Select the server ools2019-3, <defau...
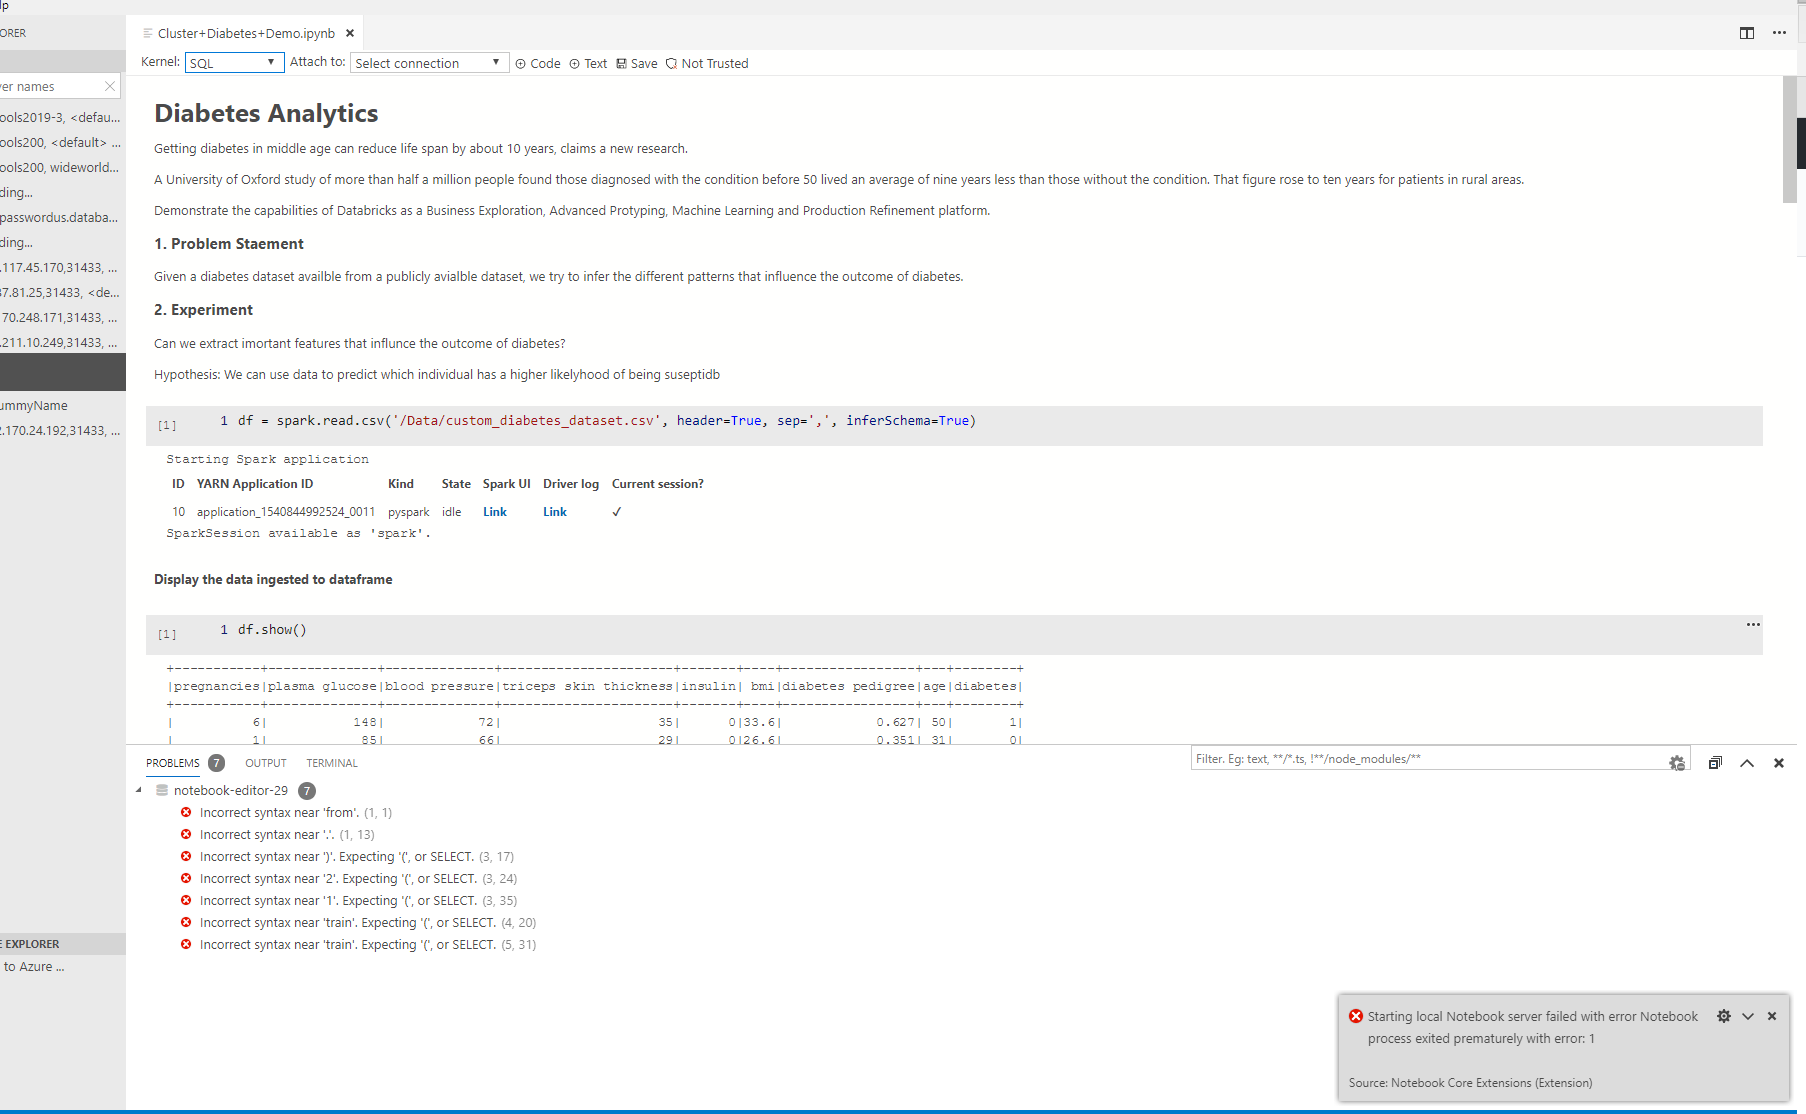1806x1114 pixels. [x=62, y=117]
